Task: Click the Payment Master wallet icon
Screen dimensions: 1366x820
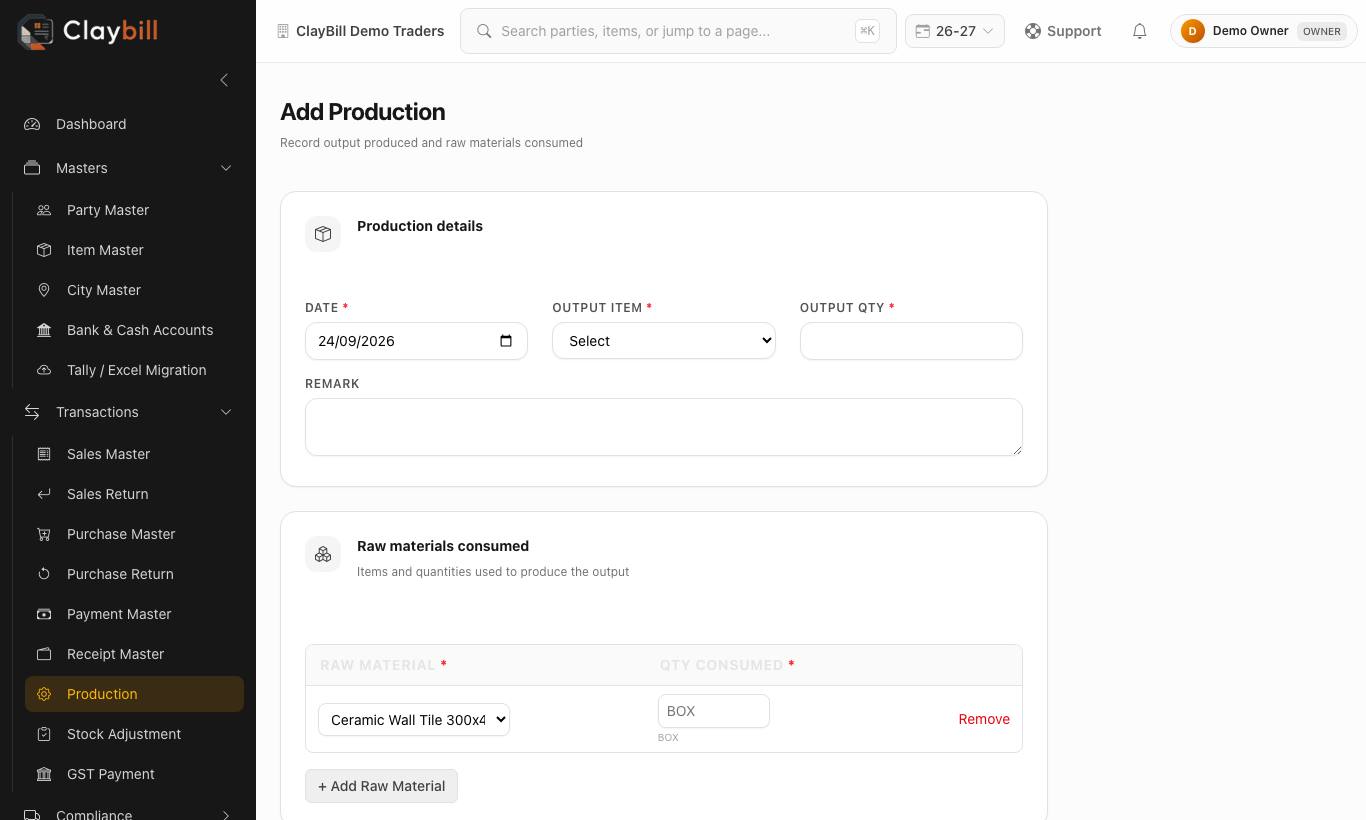Action: click(x=44, y=614)
